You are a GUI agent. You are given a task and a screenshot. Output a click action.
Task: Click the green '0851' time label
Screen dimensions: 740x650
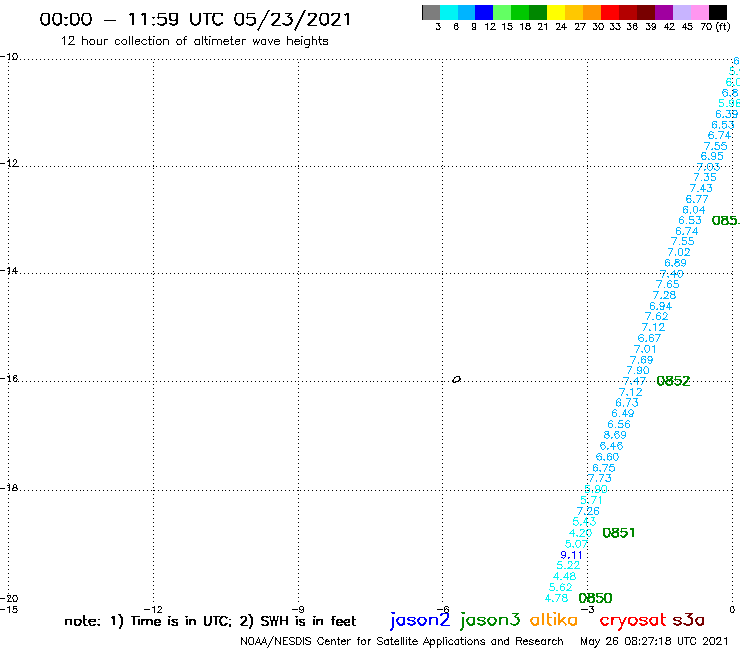click(x=619, y=533)
